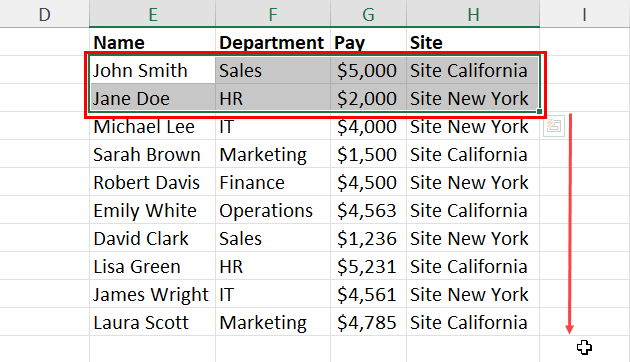
Task: Select column F header
Action: [x=273, y=14]
